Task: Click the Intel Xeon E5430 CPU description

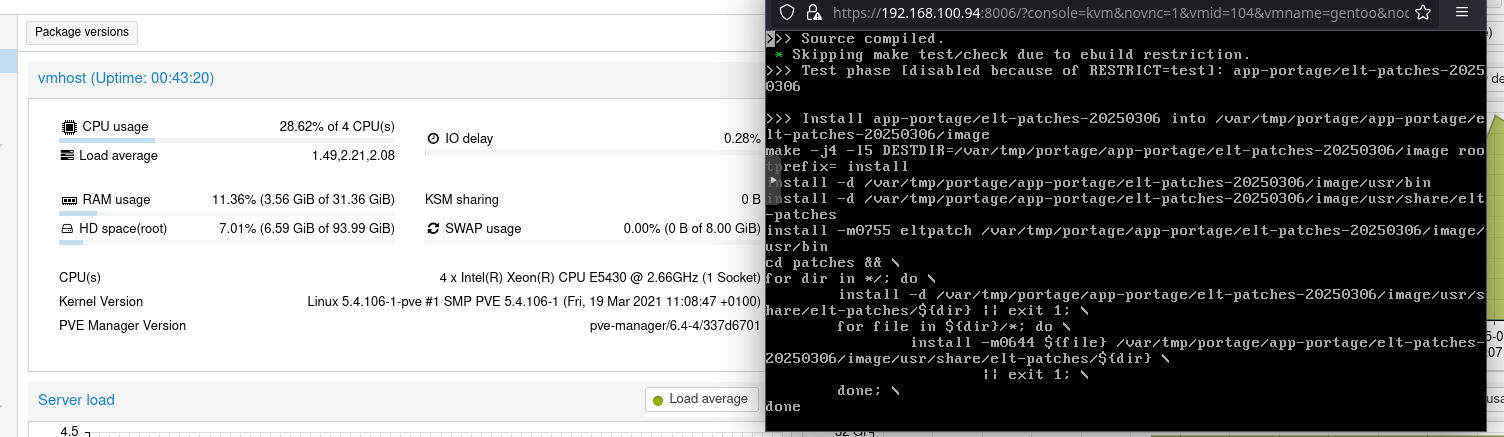Action: (600, 278)
